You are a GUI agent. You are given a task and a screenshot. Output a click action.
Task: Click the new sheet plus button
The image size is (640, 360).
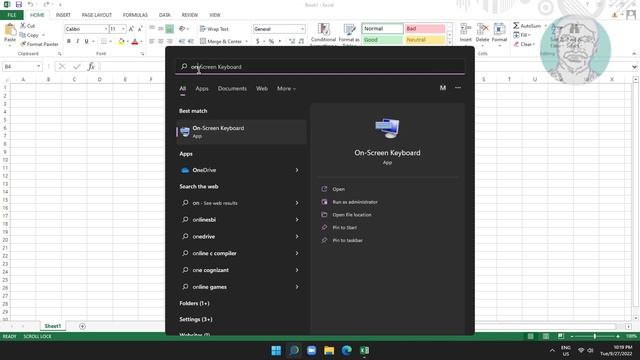(82, 326)
